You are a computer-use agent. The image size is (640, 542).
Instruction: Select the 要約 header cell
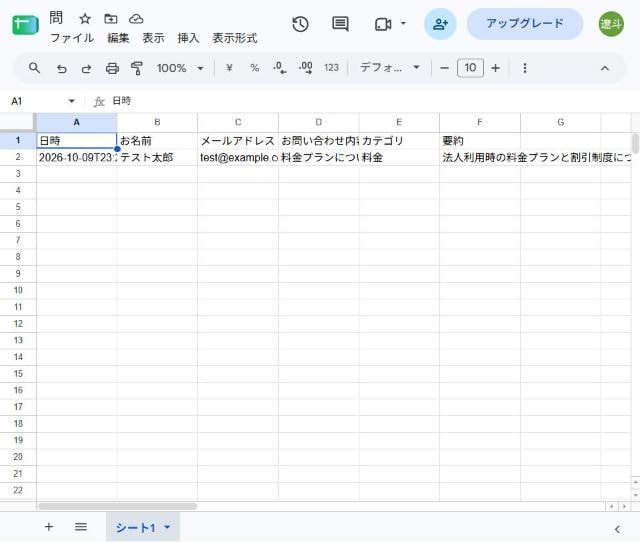[x=480, y=141]
